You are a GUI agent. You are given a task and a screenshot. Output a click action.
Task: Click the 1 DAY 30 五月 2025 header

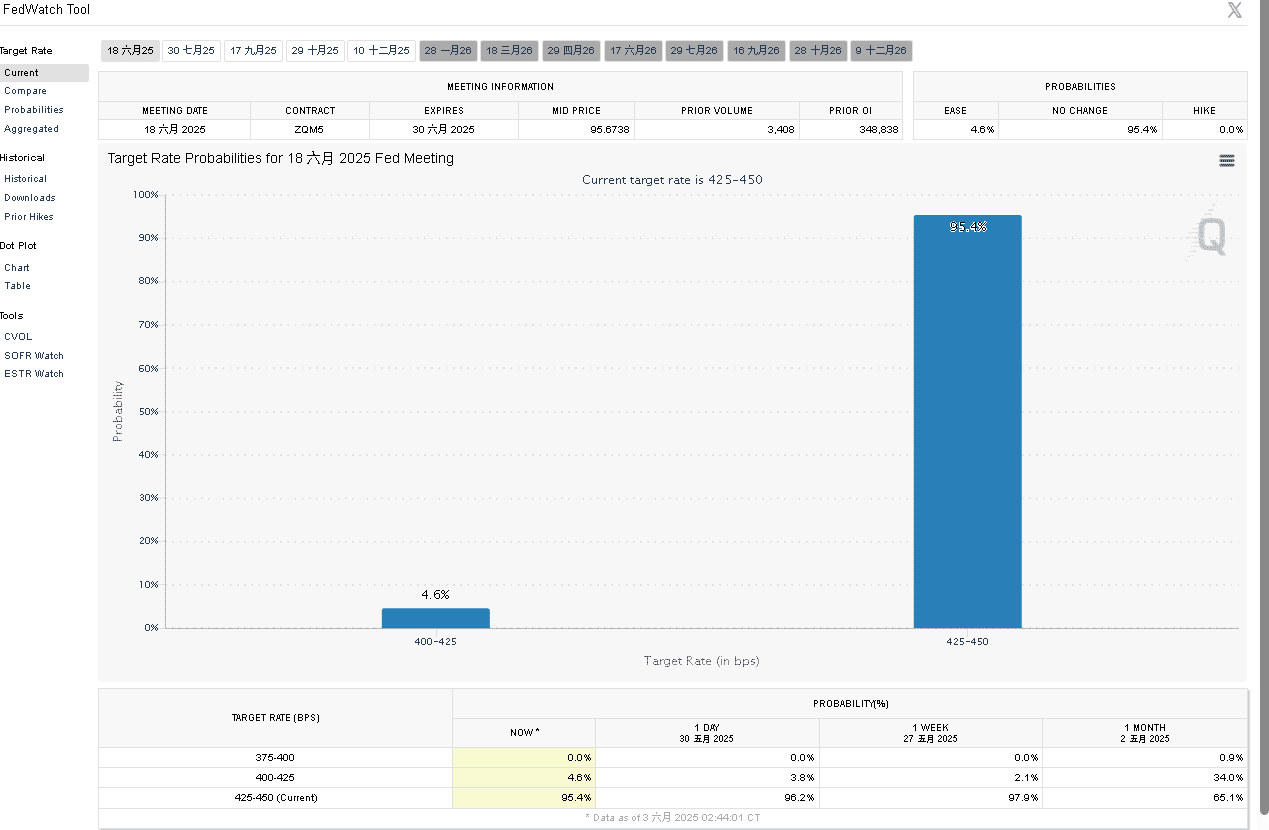click(707, 733)
